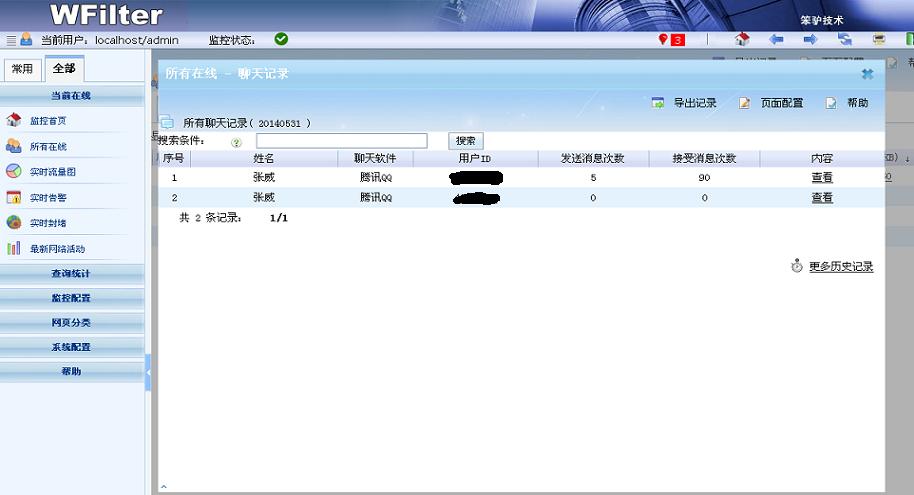914x495 pixels.
Task: Click the search condition input field
Action: [x=341, y=141]
